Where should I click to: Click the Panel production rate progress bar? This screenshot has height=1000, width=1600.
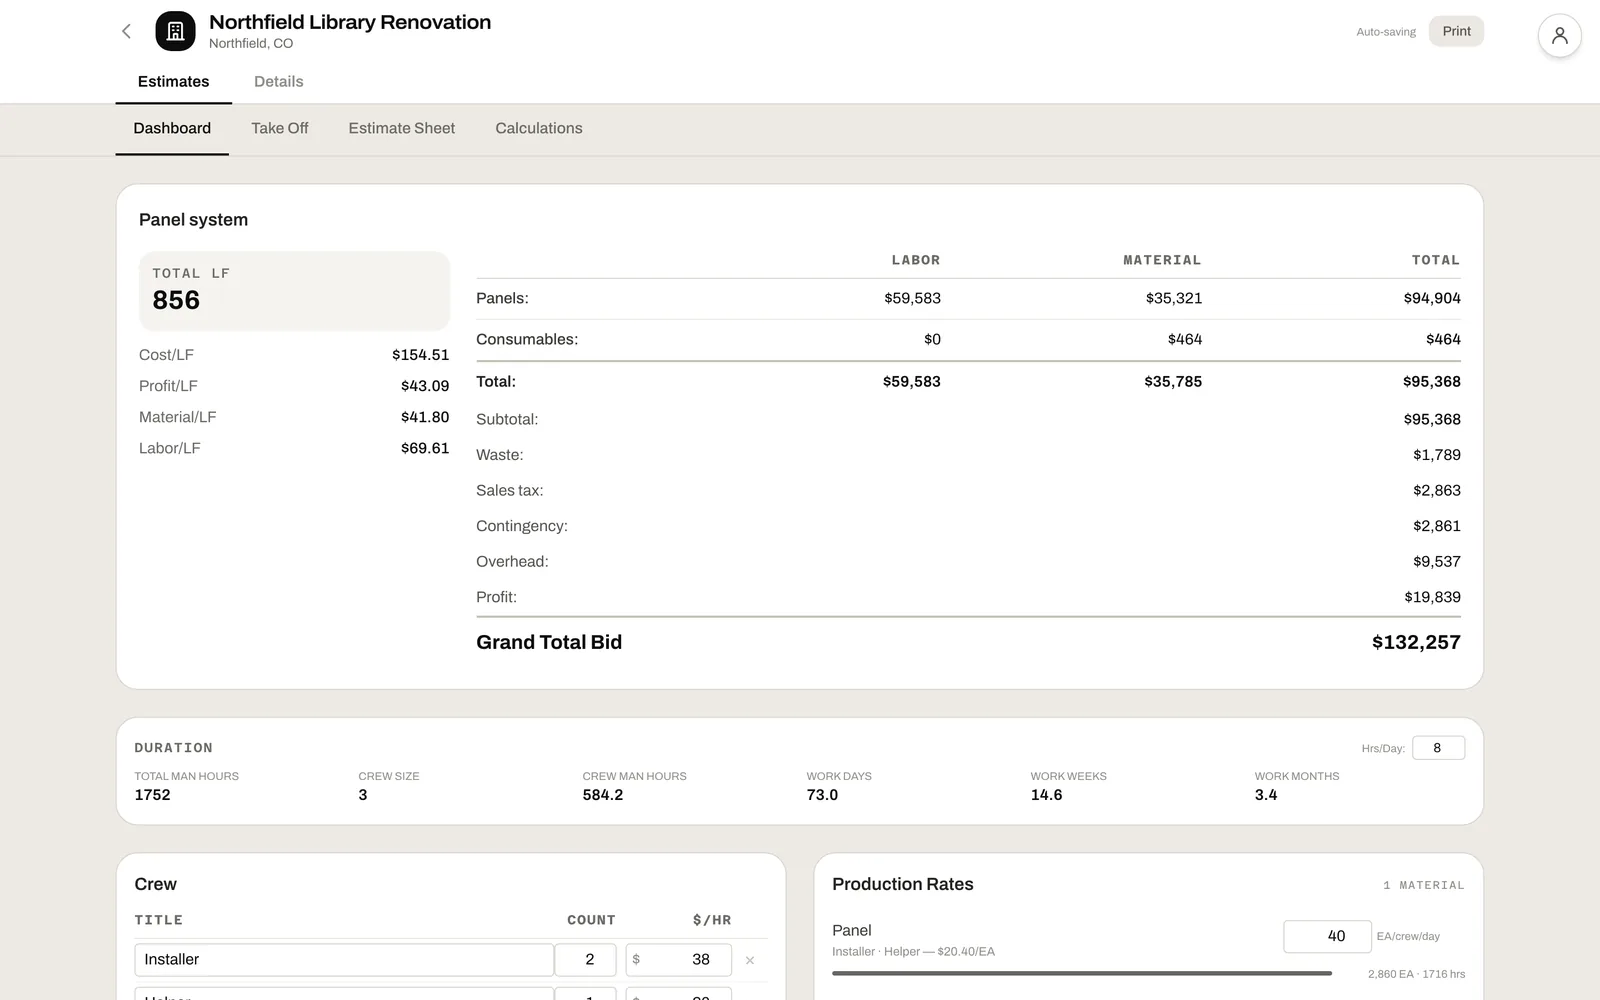pos(1082,973)
